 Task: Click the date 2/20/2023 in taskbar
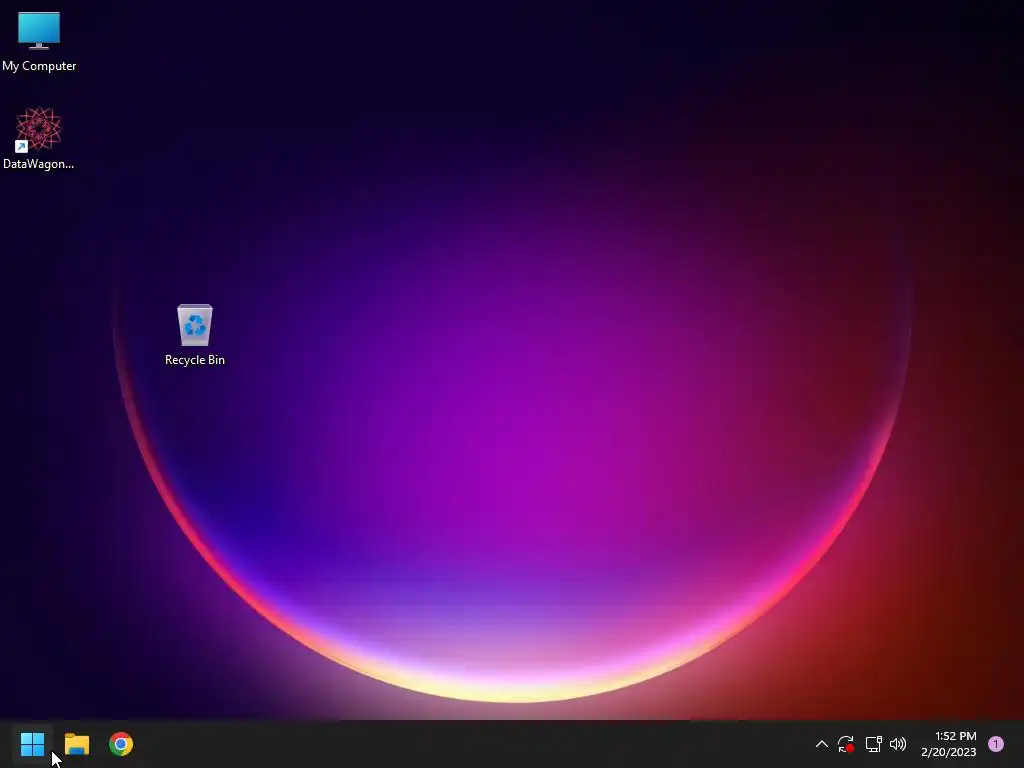(x=948, y=752)
